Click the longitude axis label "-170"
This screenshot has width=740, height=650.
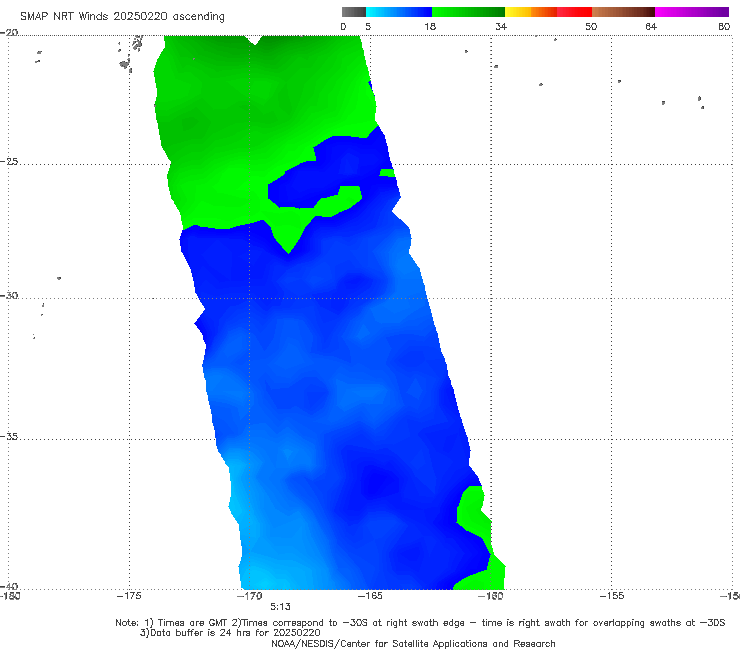click(x=250, y=596)
